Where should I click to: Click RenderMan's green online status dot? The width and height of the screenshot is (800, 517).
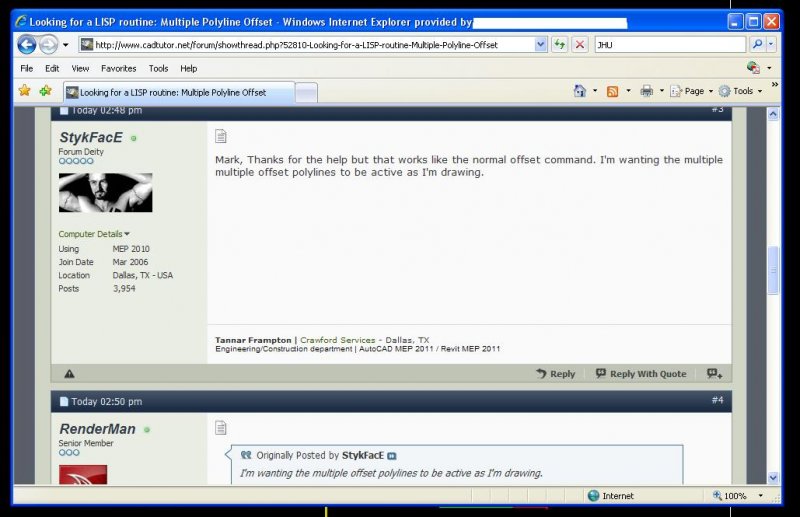pos(147,430)
